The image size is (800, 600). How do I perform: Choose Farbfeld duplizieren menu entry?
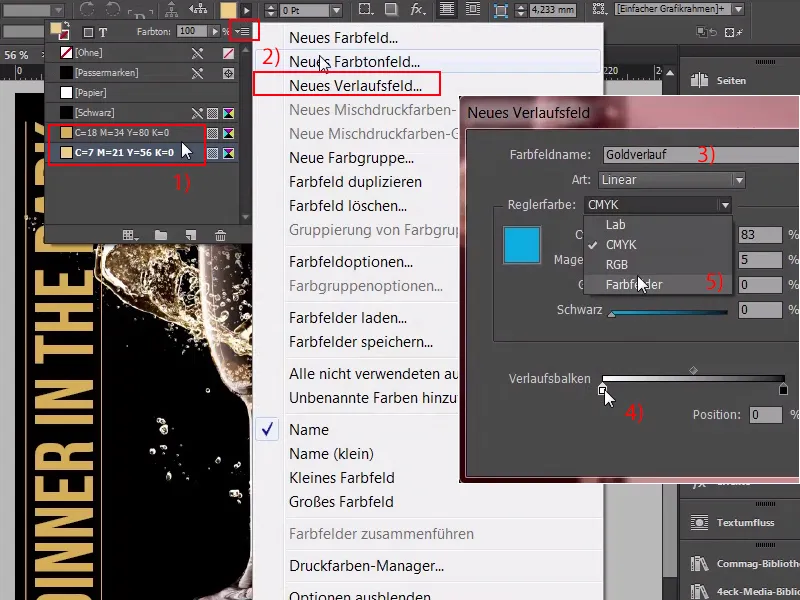click(357, 182)
